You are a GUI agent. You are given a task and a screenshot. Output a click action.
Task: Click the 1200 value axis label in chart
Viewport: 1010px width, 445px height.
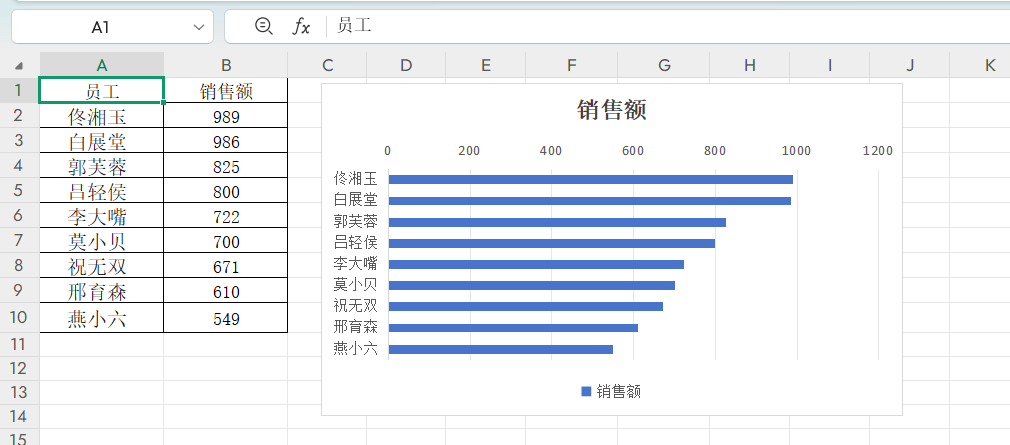tap(877, 150)
